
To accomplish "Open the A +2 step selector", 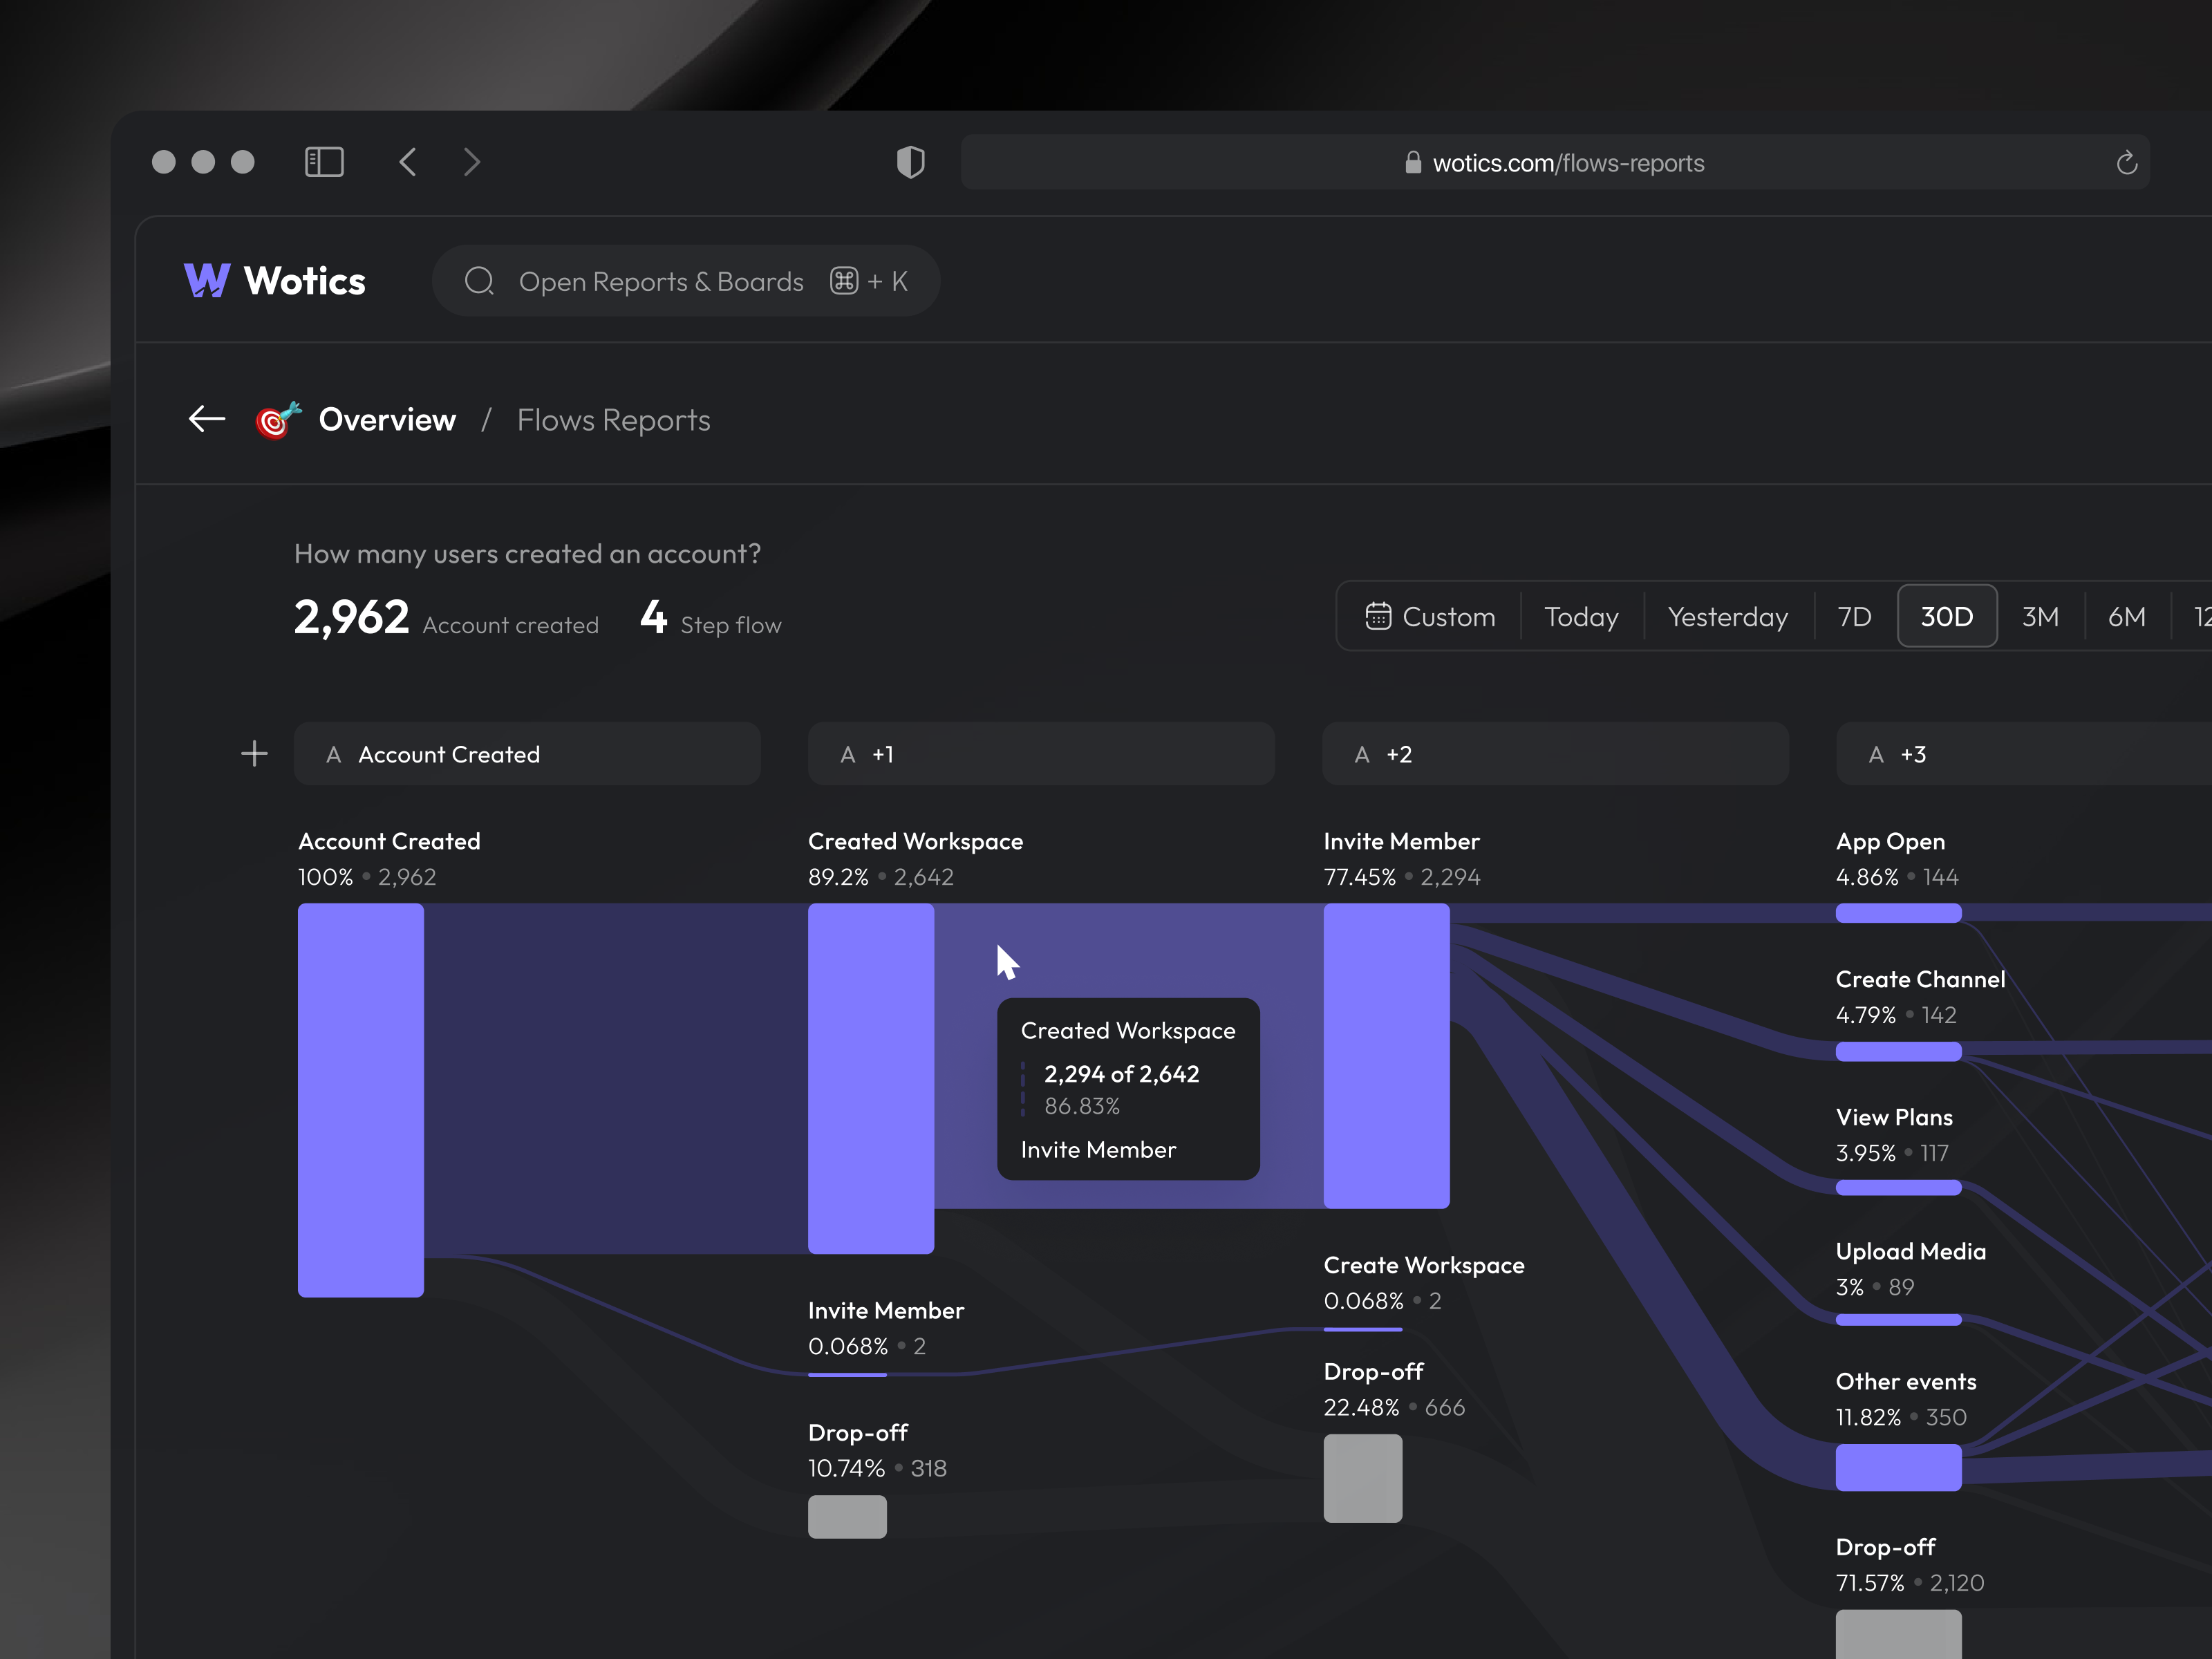I will pos(1554,753).
